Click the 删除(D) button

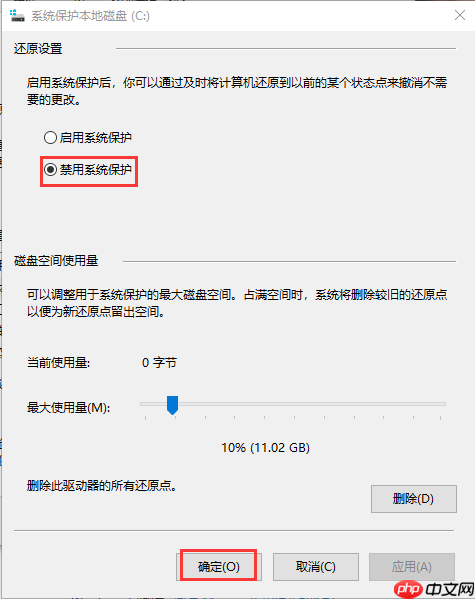click(413, 499)
